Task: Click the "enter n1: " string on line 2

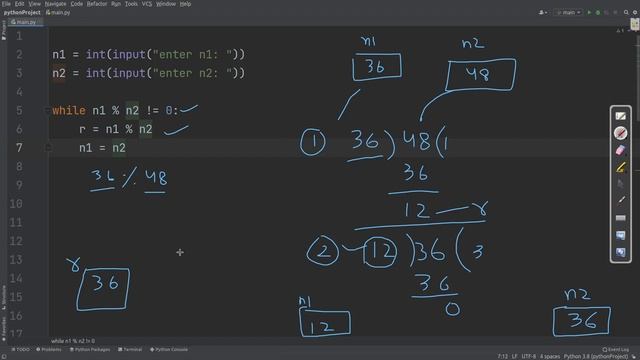Action: point(193,55)
